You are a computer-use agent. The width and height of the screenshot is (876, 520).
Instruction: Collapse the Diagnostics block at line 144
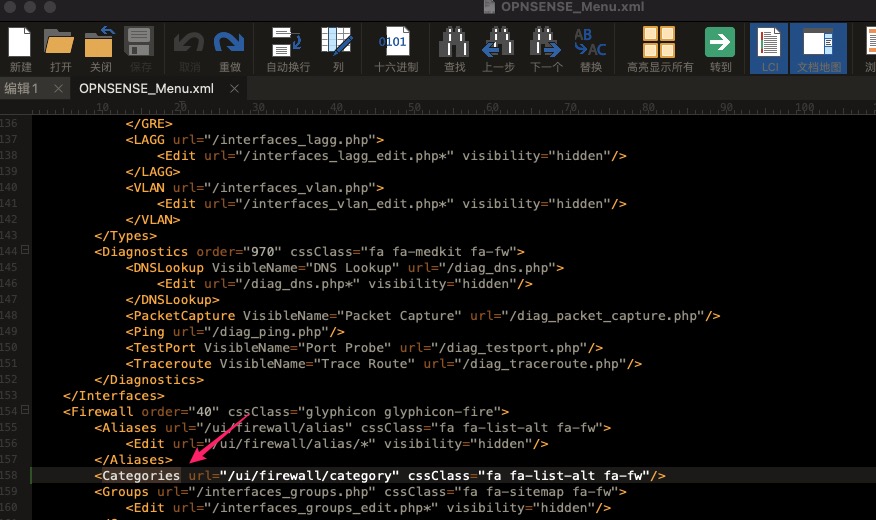[25, 252]
